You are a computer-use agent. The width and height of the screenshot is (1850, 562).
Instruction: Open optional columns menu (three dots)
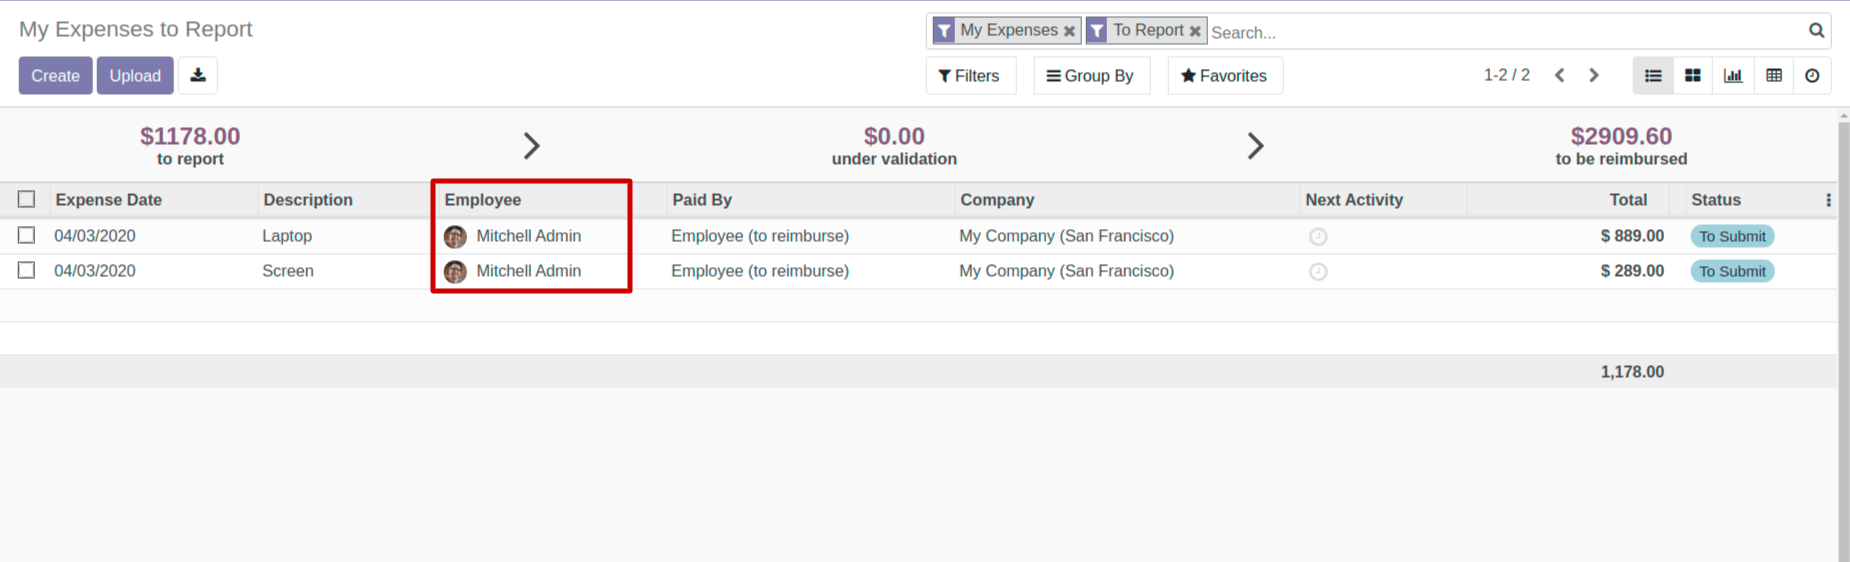point(1829,200)
